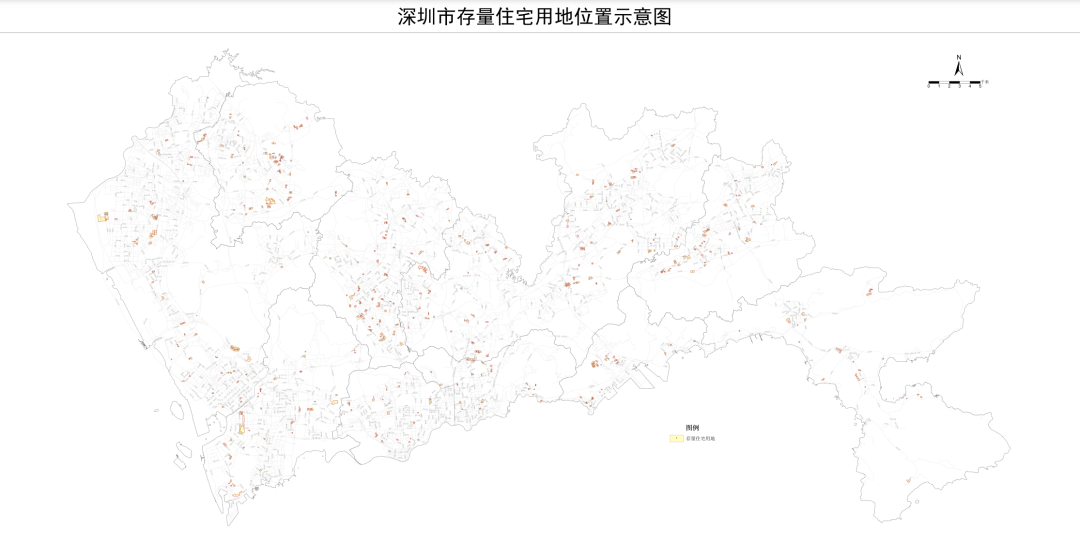Image resolution: width=1080 pixels, height=542 pixels.
Task: Click the letter N above the north arrow
Action: coord(959,57)
